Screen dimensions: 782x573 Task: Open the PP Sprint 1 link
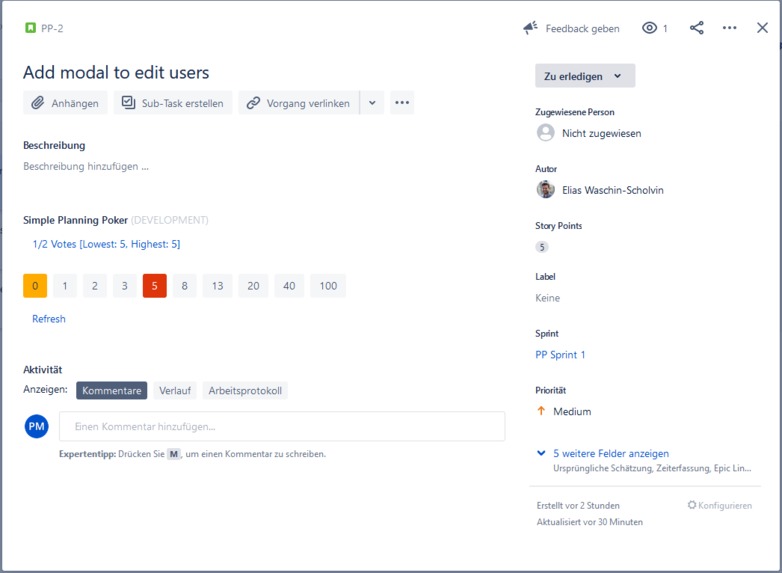tap(560, 355)
